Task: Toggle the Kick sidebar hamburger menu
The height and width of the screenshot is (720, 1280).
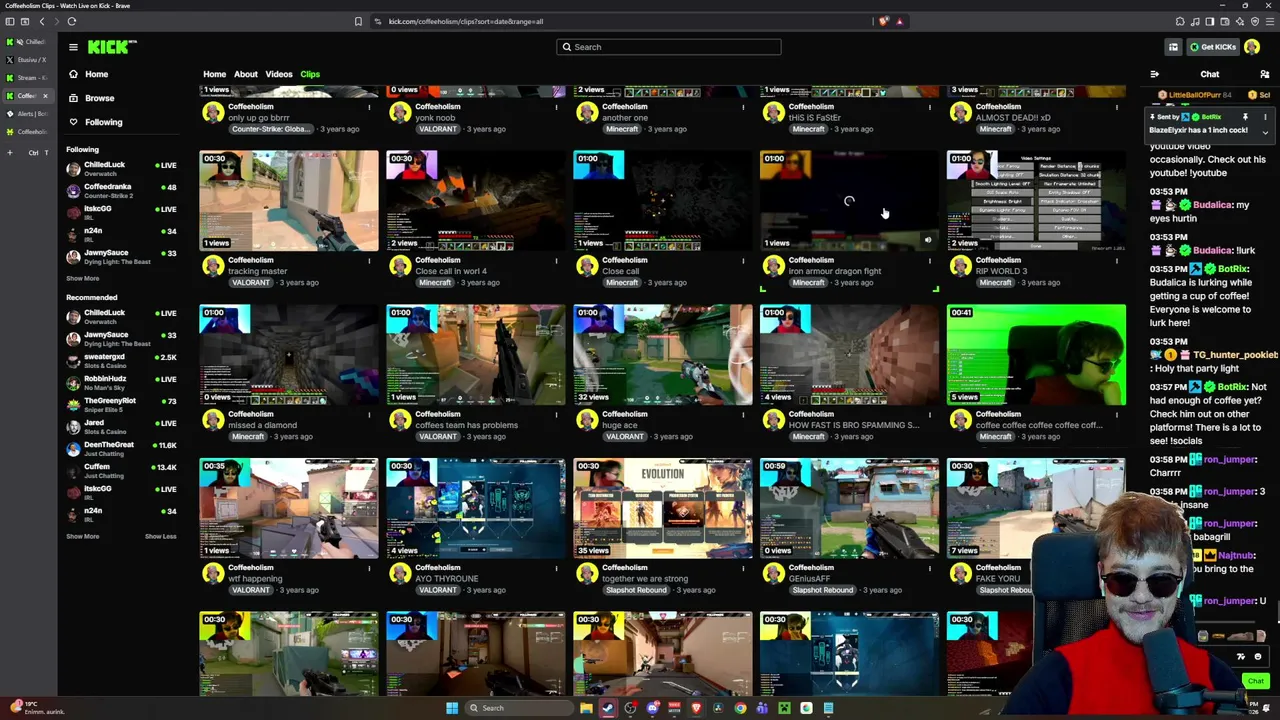Action: (73, 47)
